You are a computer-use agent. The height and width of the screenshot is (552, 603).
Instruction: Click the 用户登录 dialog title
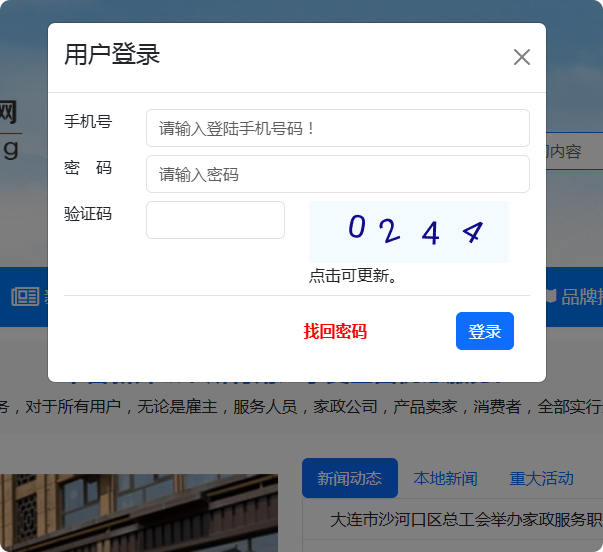pyautogui.click(x=112, y=54)
